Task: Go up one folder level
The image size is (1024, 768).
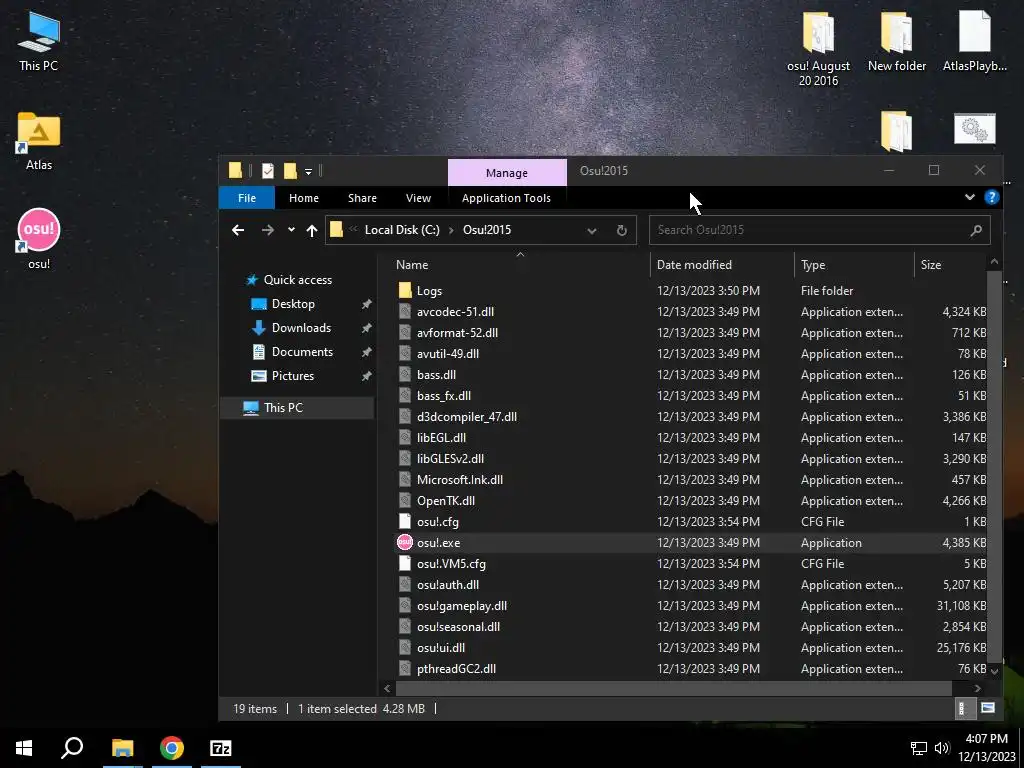Action: click(312, 230)
